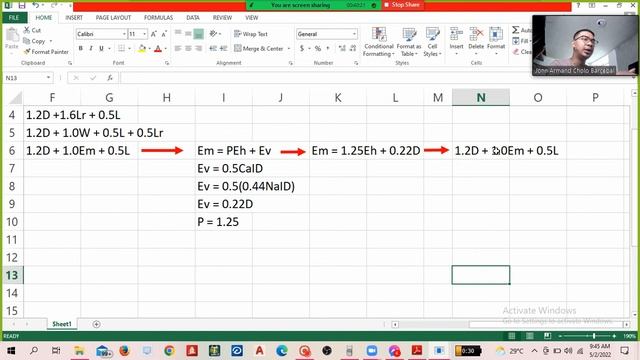Open Conditional Formatting menu
Screen dimensions: 640x360
(x=379, y=42)
